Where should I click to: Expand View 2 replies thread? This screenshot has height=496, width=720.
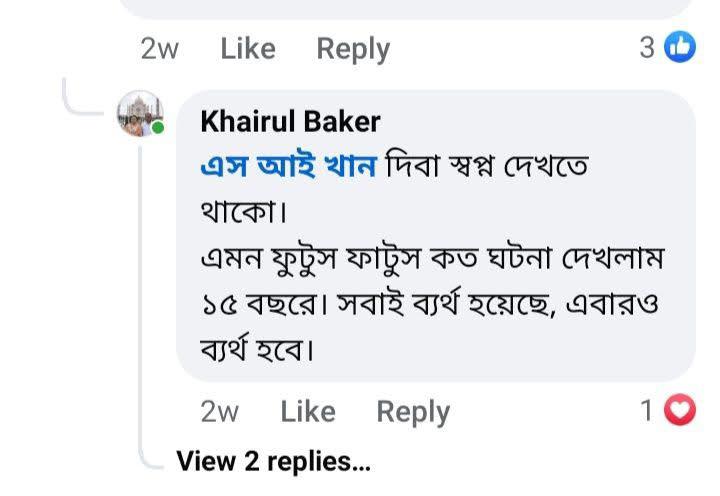[273, 461]
